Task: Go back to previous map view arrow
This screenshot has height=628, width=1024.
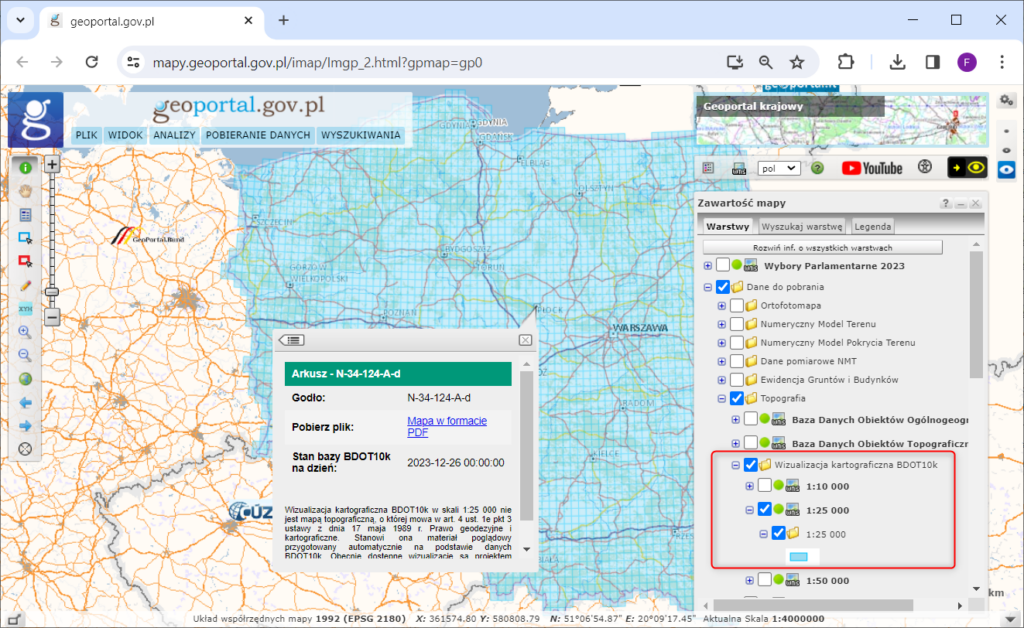Action: coord(25,403)
